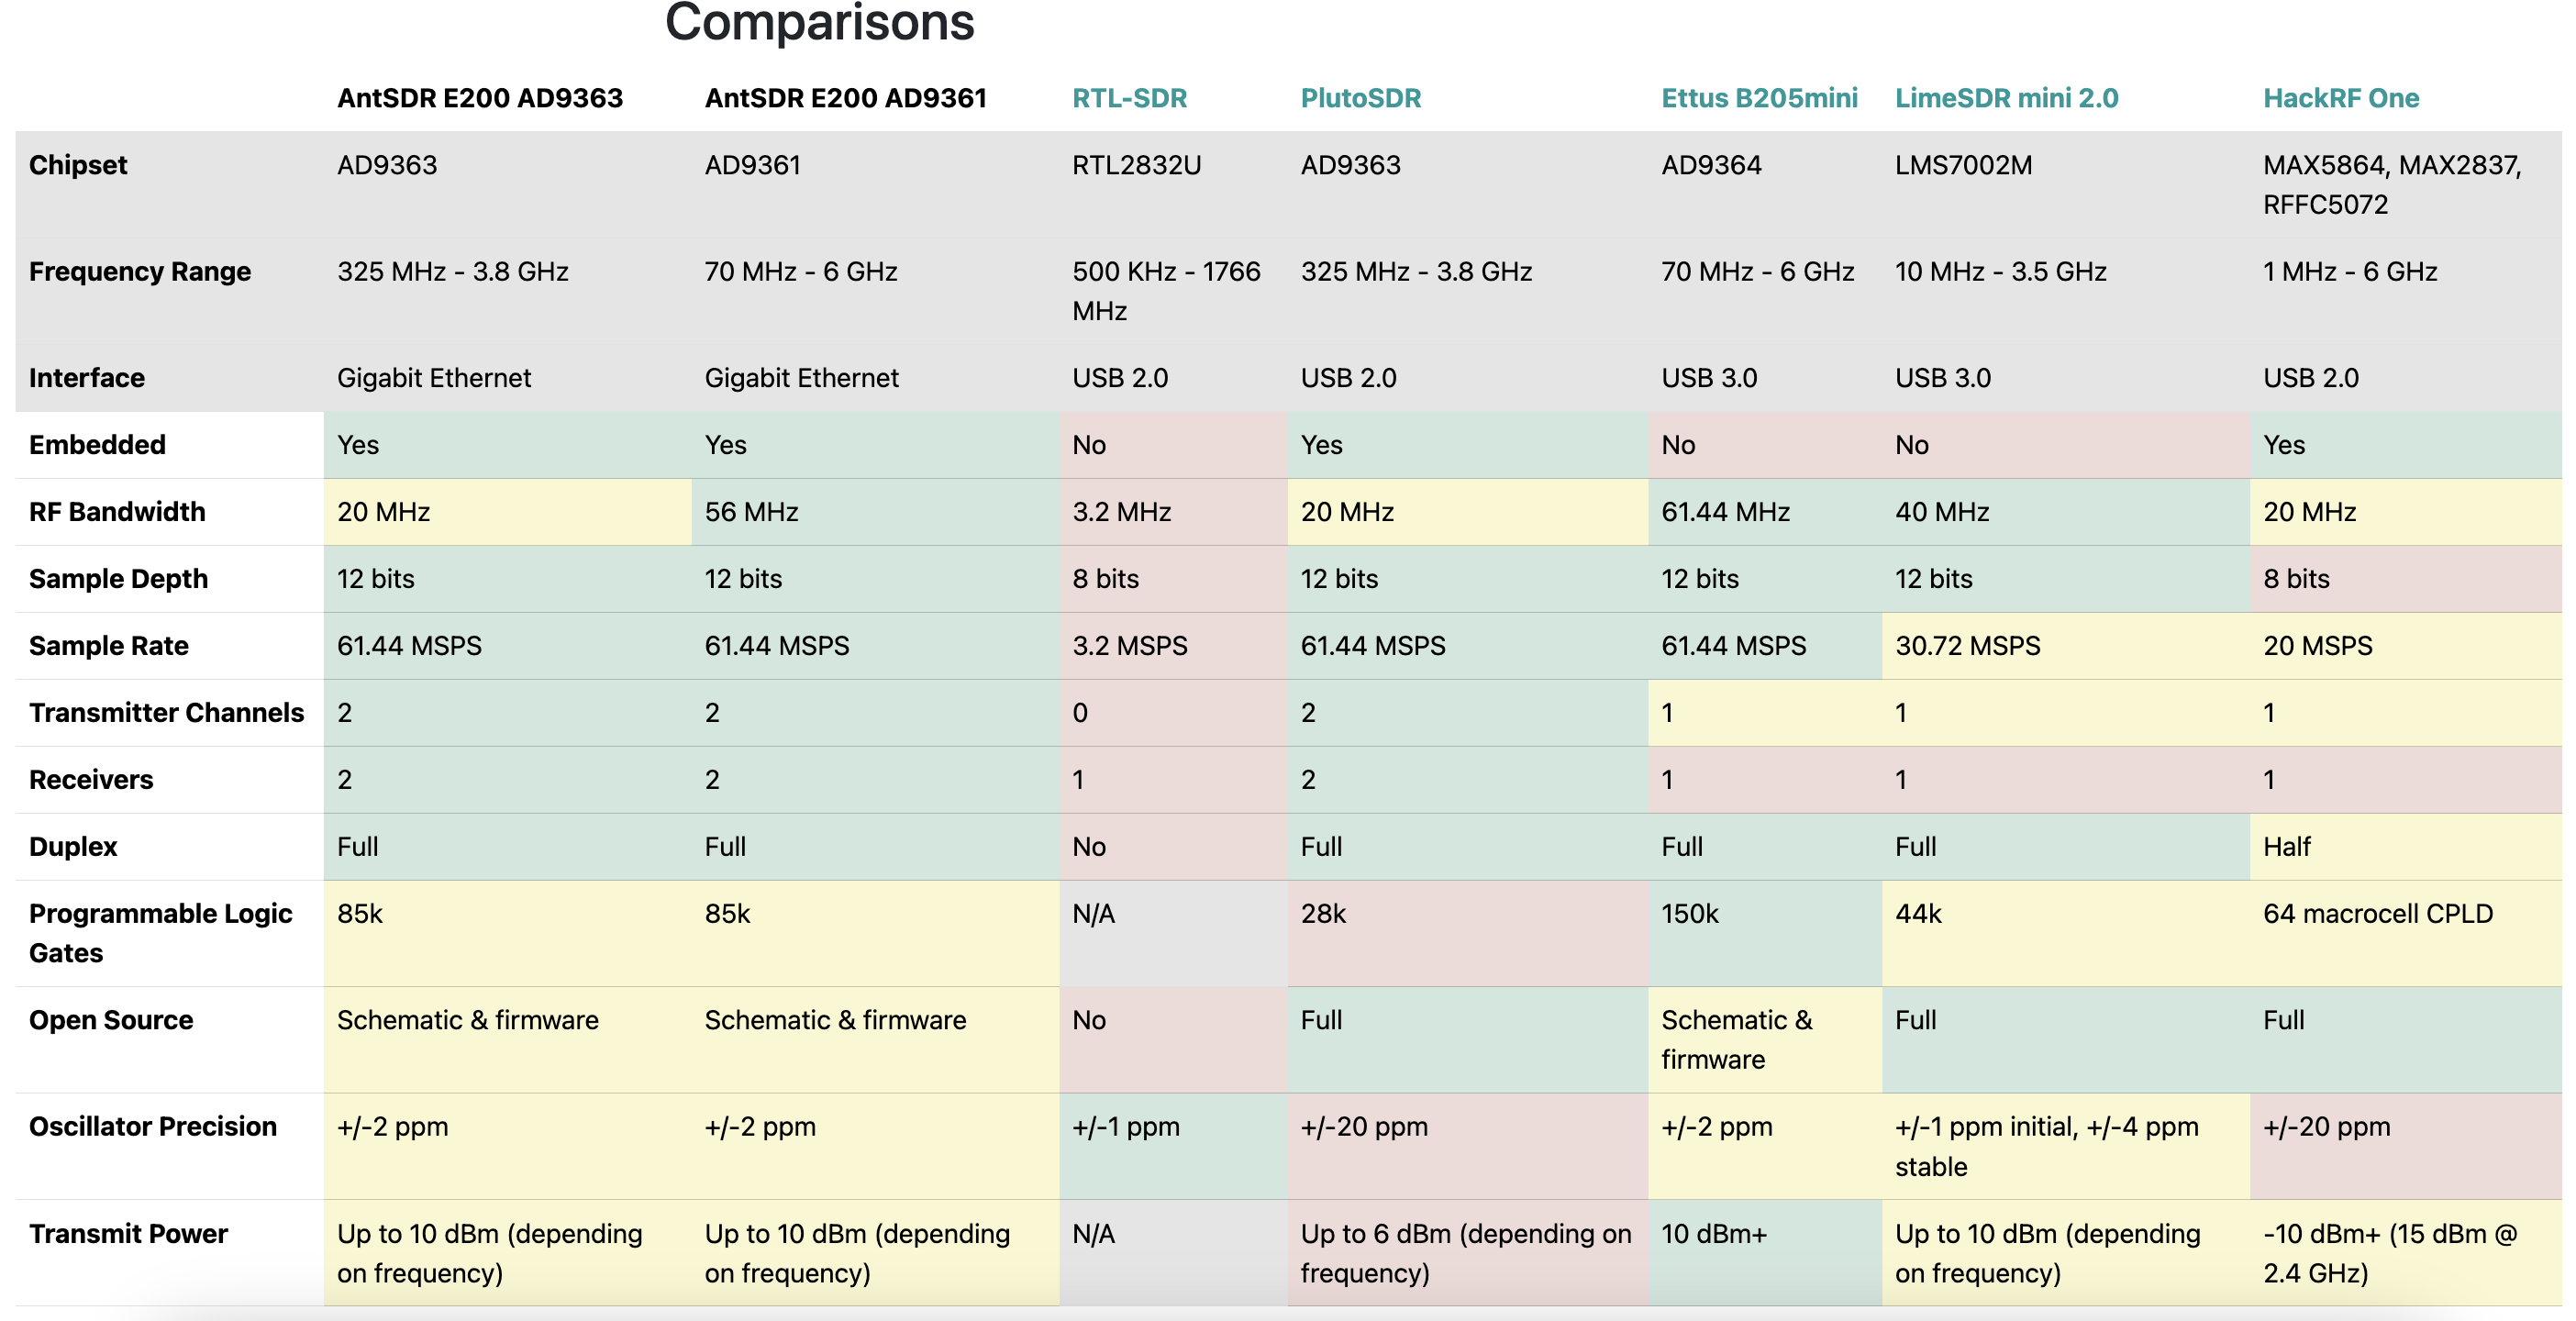Open the RTL-SDR link
The width and height of the screenshot is (2576, 1321).
pyautogui.click(x=1129, y=98)
